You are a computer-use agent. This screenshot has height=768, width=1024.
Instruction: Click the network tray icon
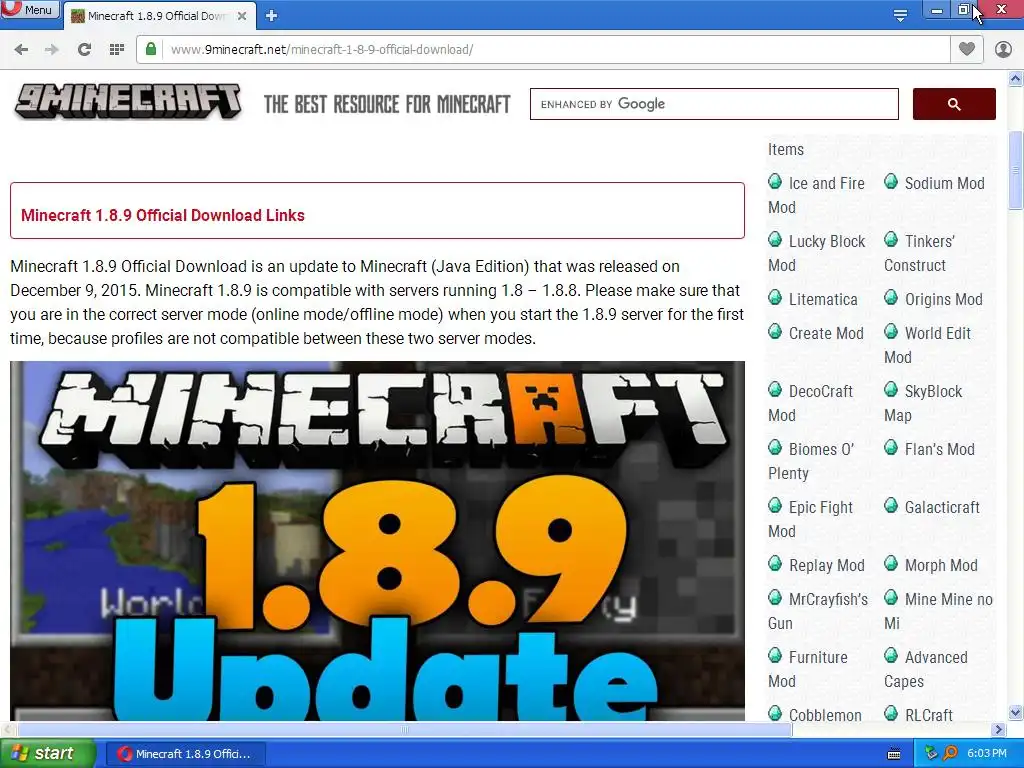[931, 754]
